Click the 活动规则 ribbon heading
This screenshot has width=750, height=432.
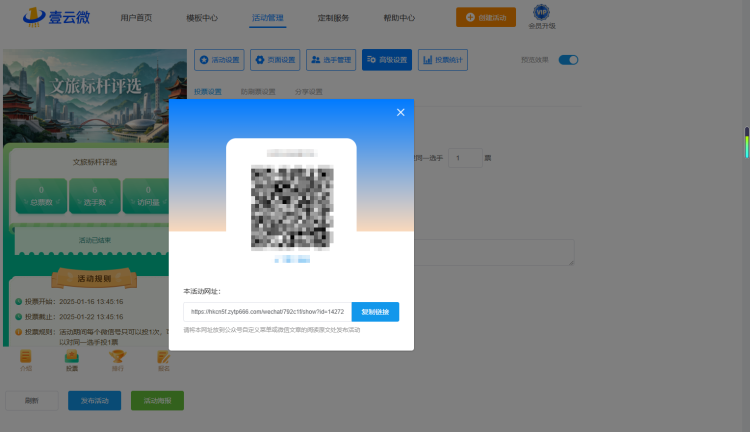click(x=94, y=278)
